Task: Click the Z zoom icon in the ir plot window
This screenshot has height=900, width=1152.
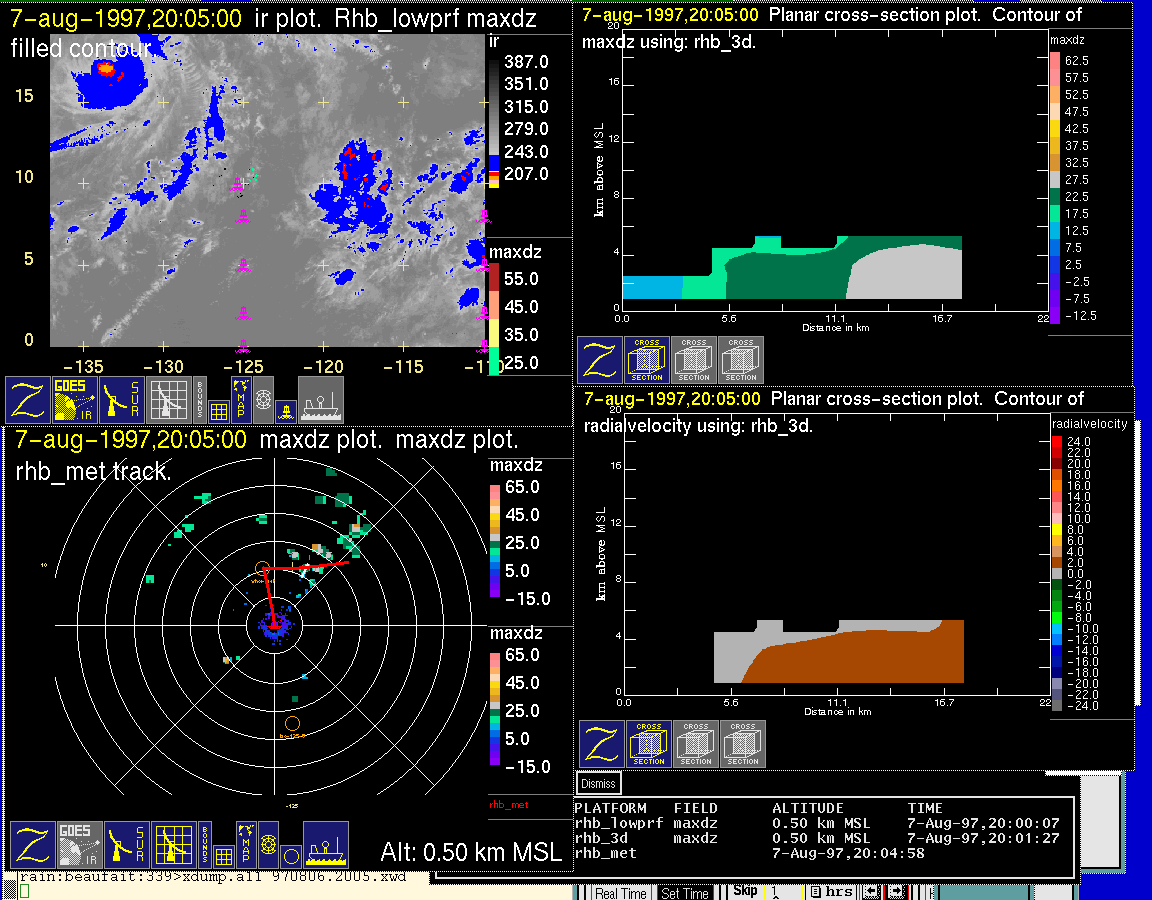Action: 29,399
